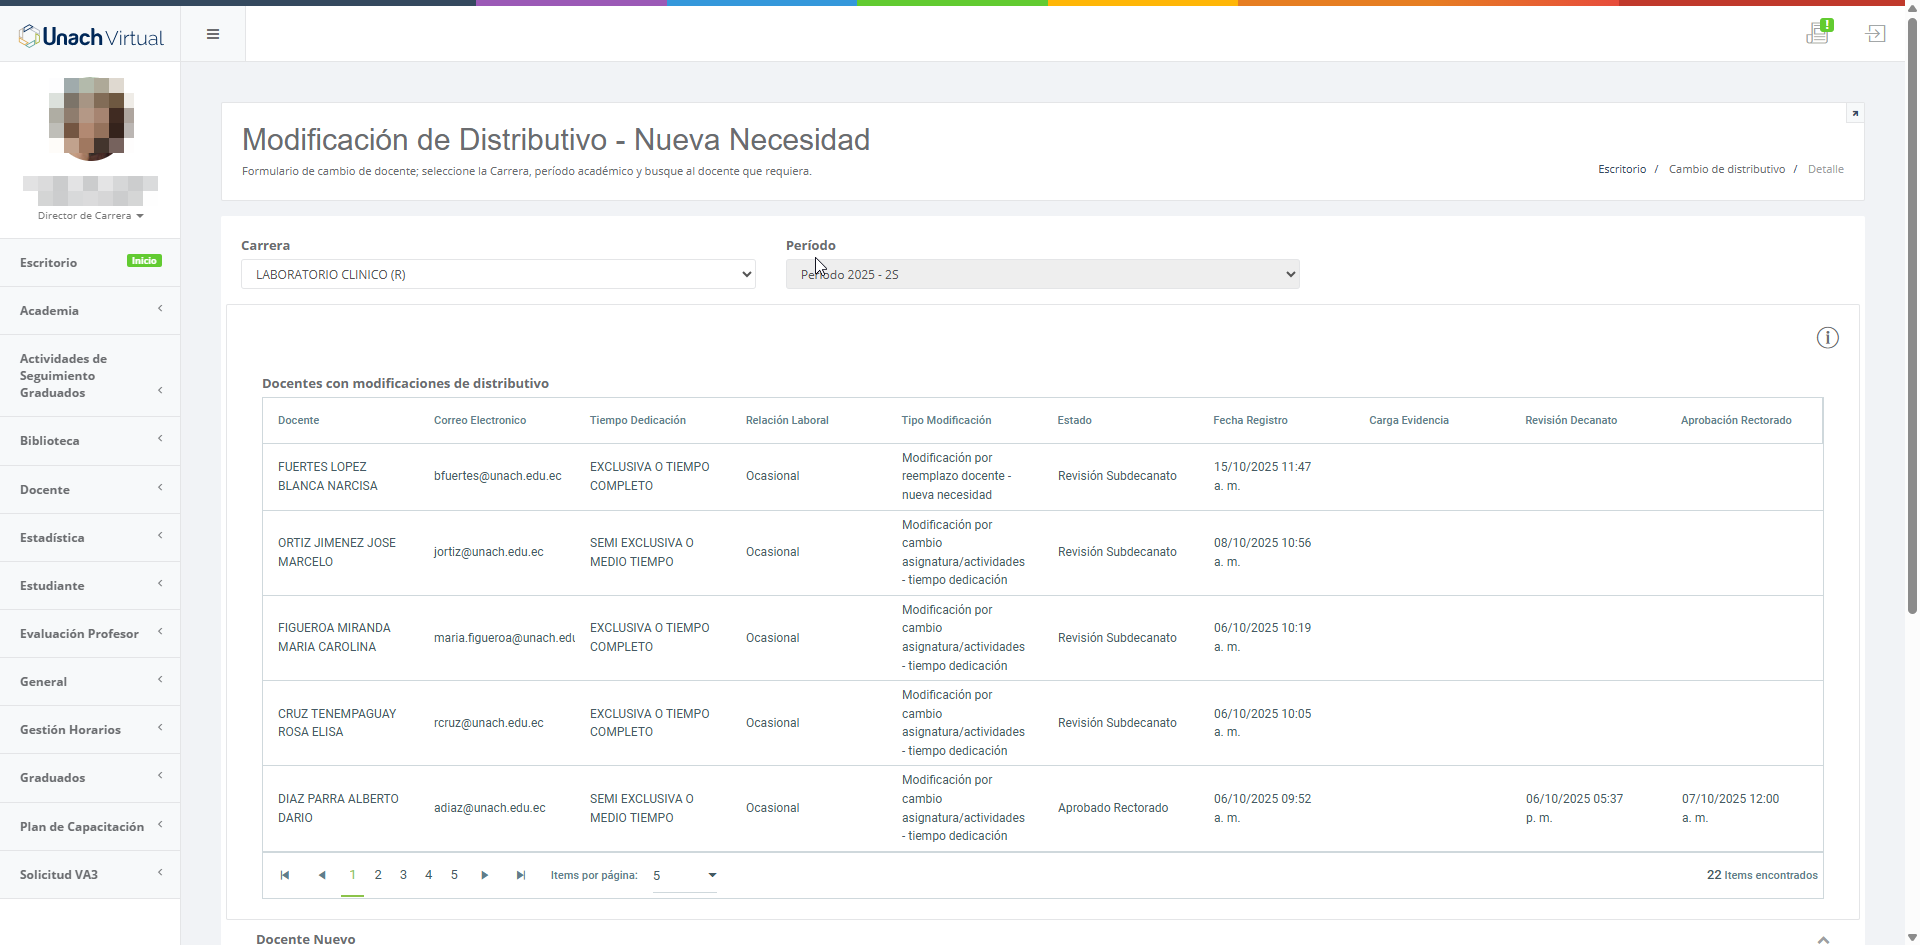Open the Escritorio sidebar item
Viewport: 1920px width, 945px height.
pos(49,263)
